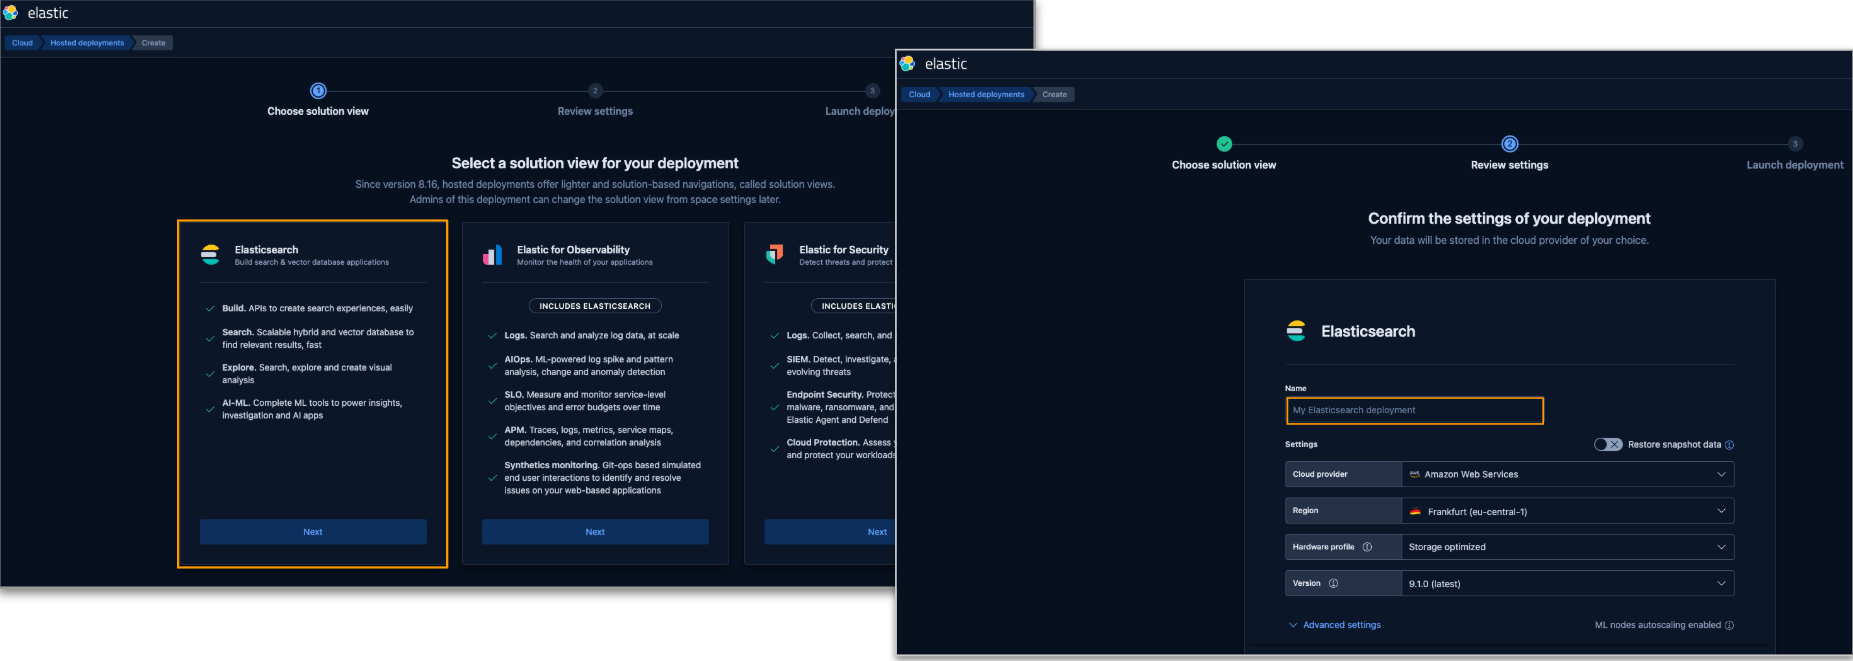Select the Elastic for Observability card title
The width and height of the screenshot is (1853, 661).
pyautogui.click(x=573, y=250)
